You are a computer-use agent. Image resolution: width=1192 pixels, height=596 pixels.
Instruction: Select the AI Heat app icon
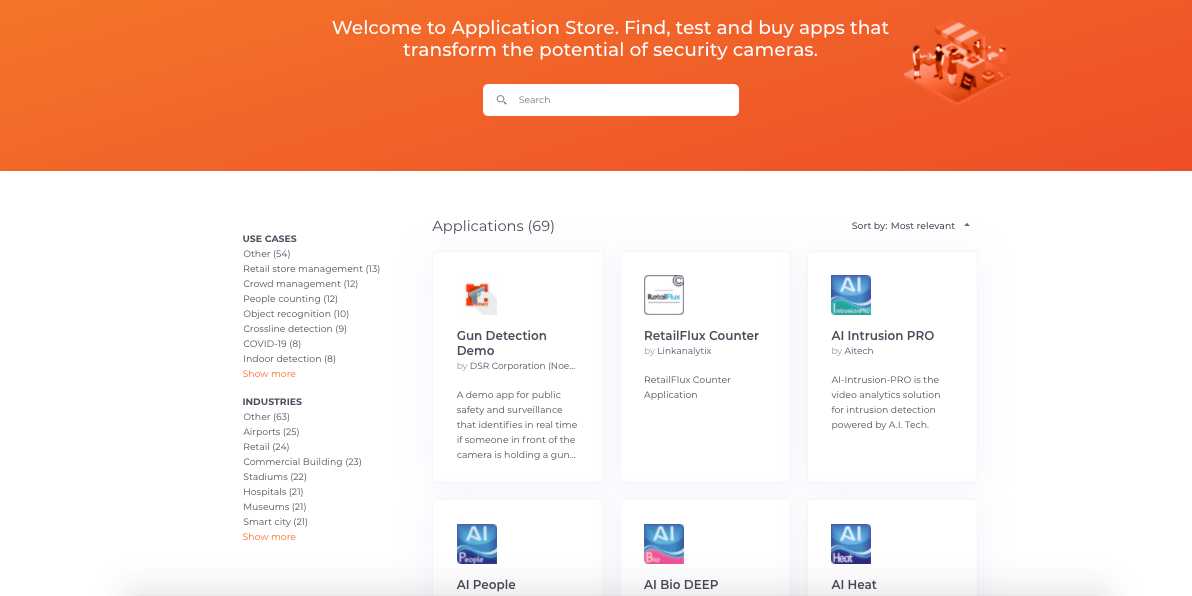(x=851, y=543)
